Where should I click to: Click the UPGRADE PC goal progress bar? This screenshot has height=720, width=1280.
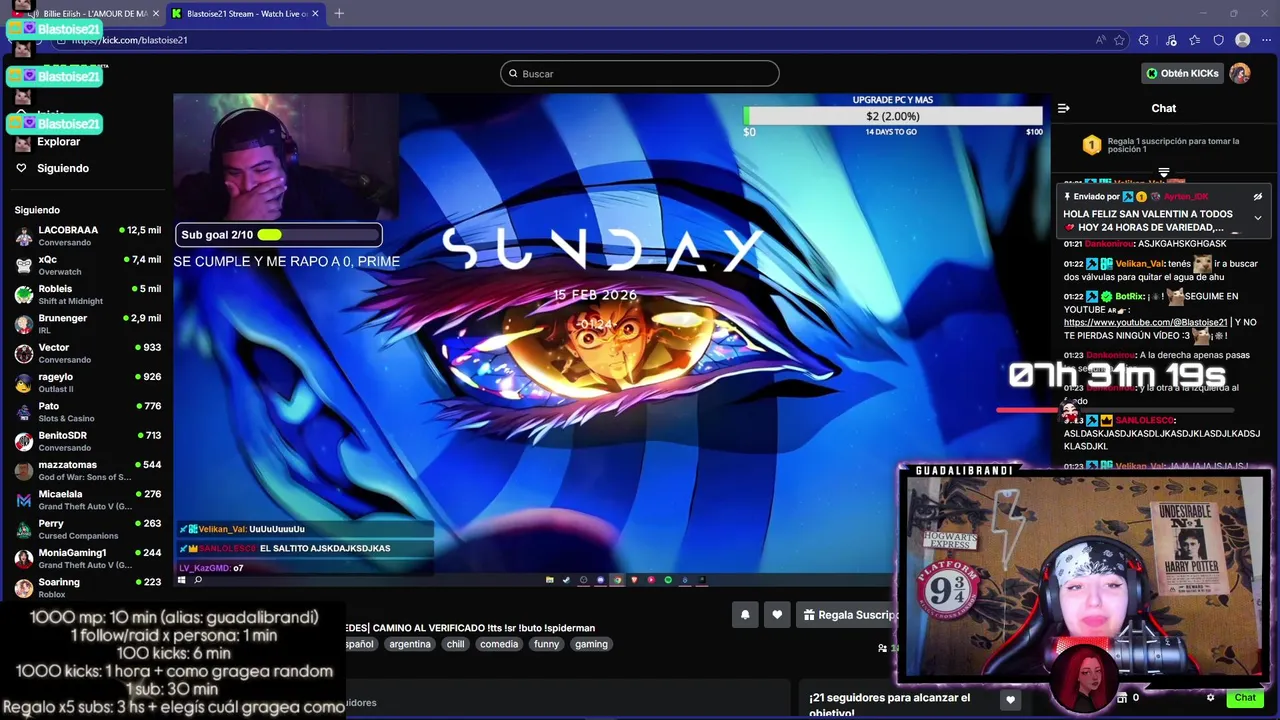click(x=893, y=116)
